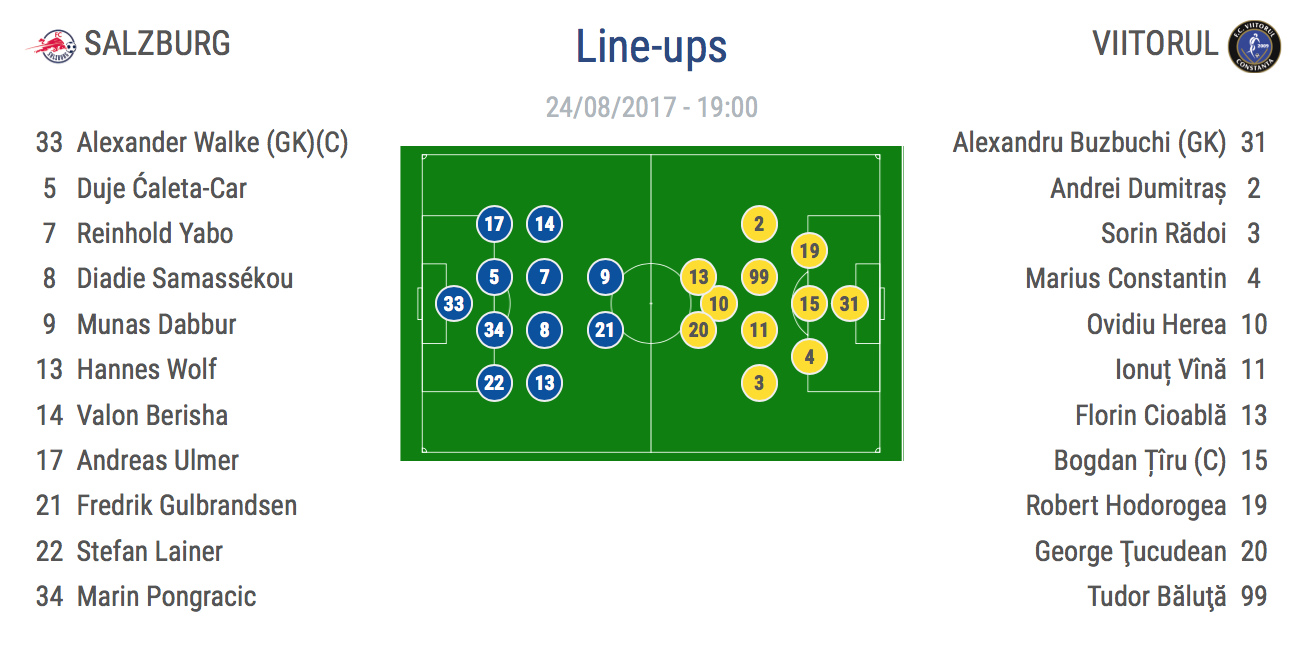Open Bogdan Țîru captain entry
Viewport: 1304px width, 666px height.
click(x=1161, y=460)
